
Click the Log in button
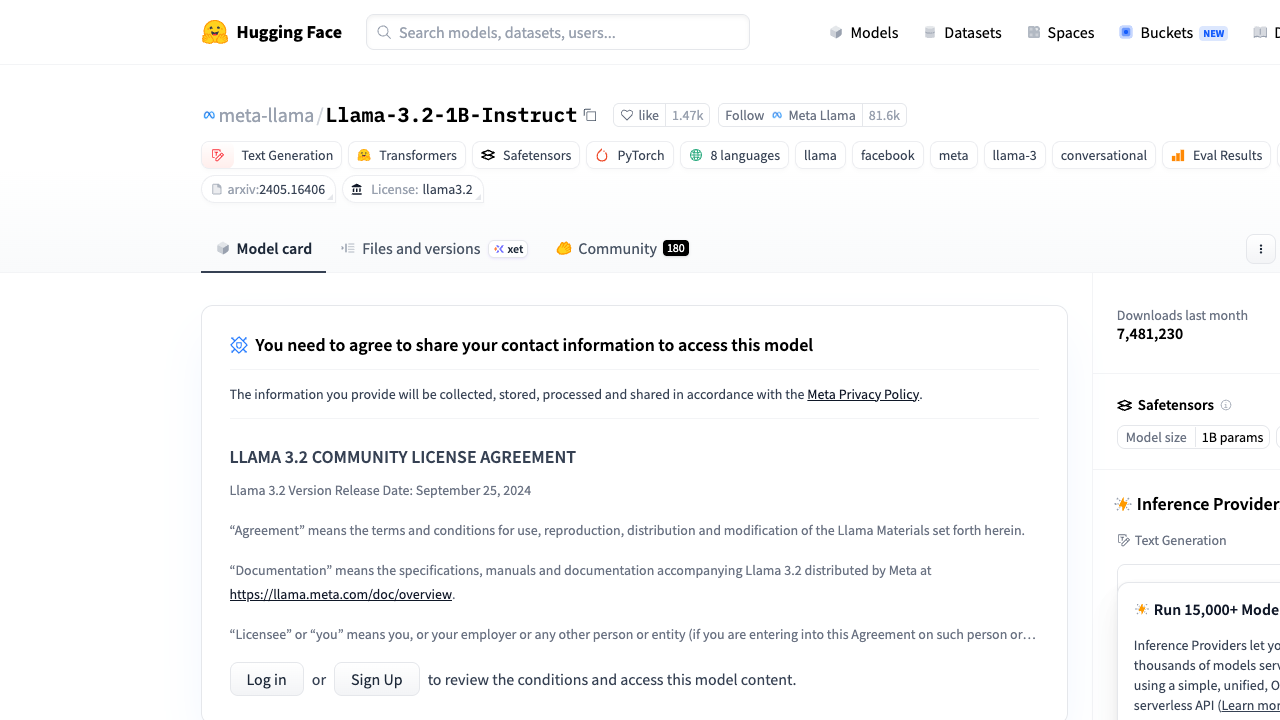[267, 679]
